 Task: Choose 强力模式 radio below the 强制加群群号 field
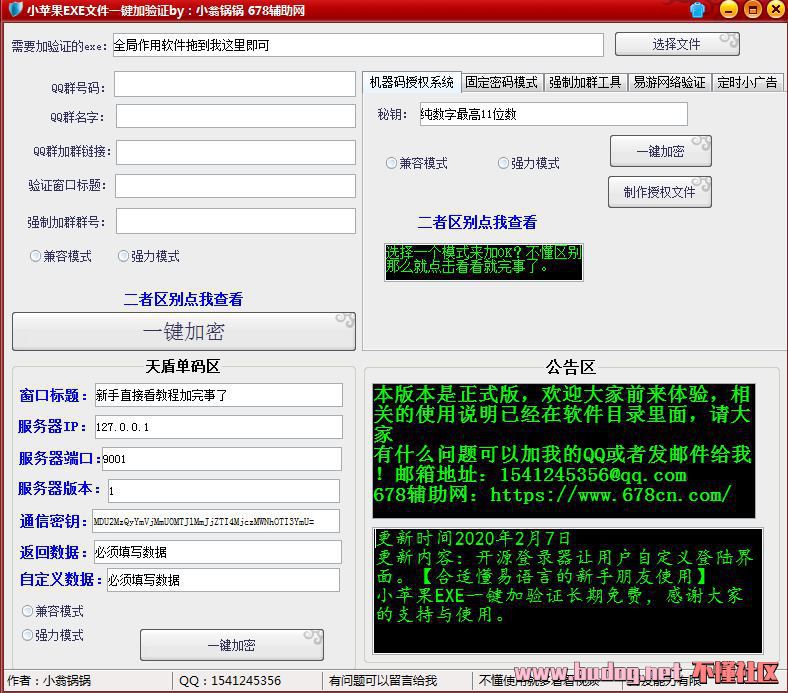point(124,256)
